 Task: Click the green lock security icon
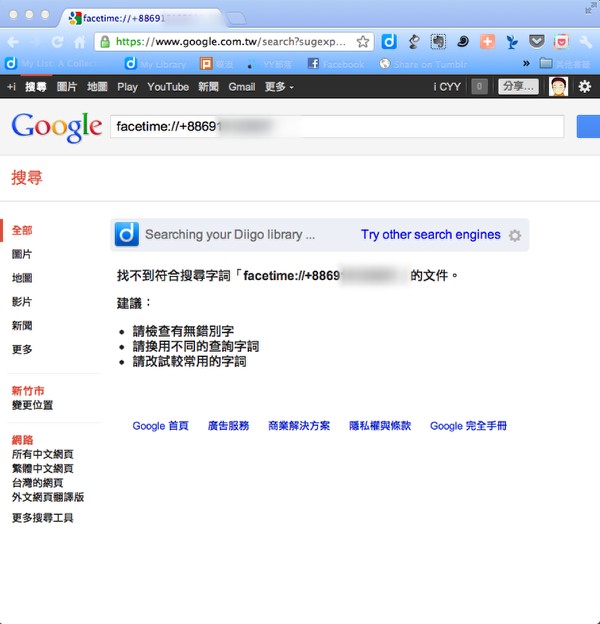[105, 42]
